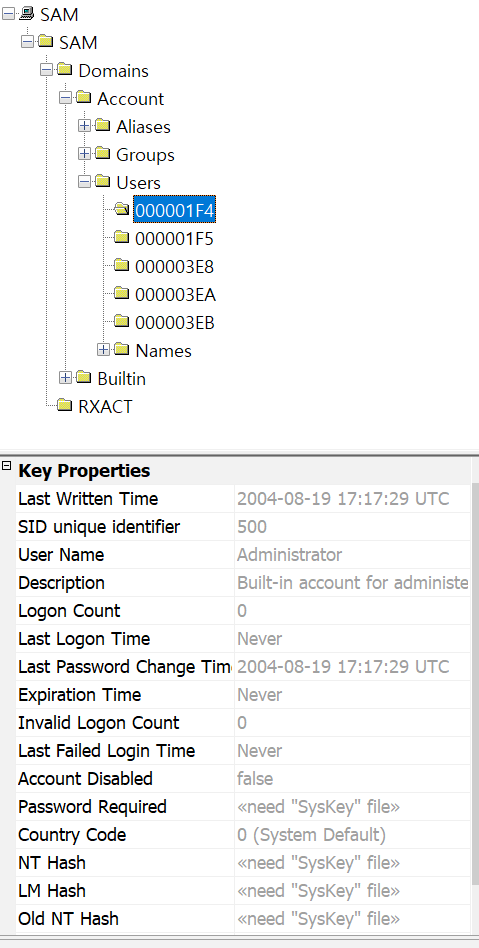Expand the Aliases node
The width and height of the screenshot is (479, 948).
[x=85, y=126]
